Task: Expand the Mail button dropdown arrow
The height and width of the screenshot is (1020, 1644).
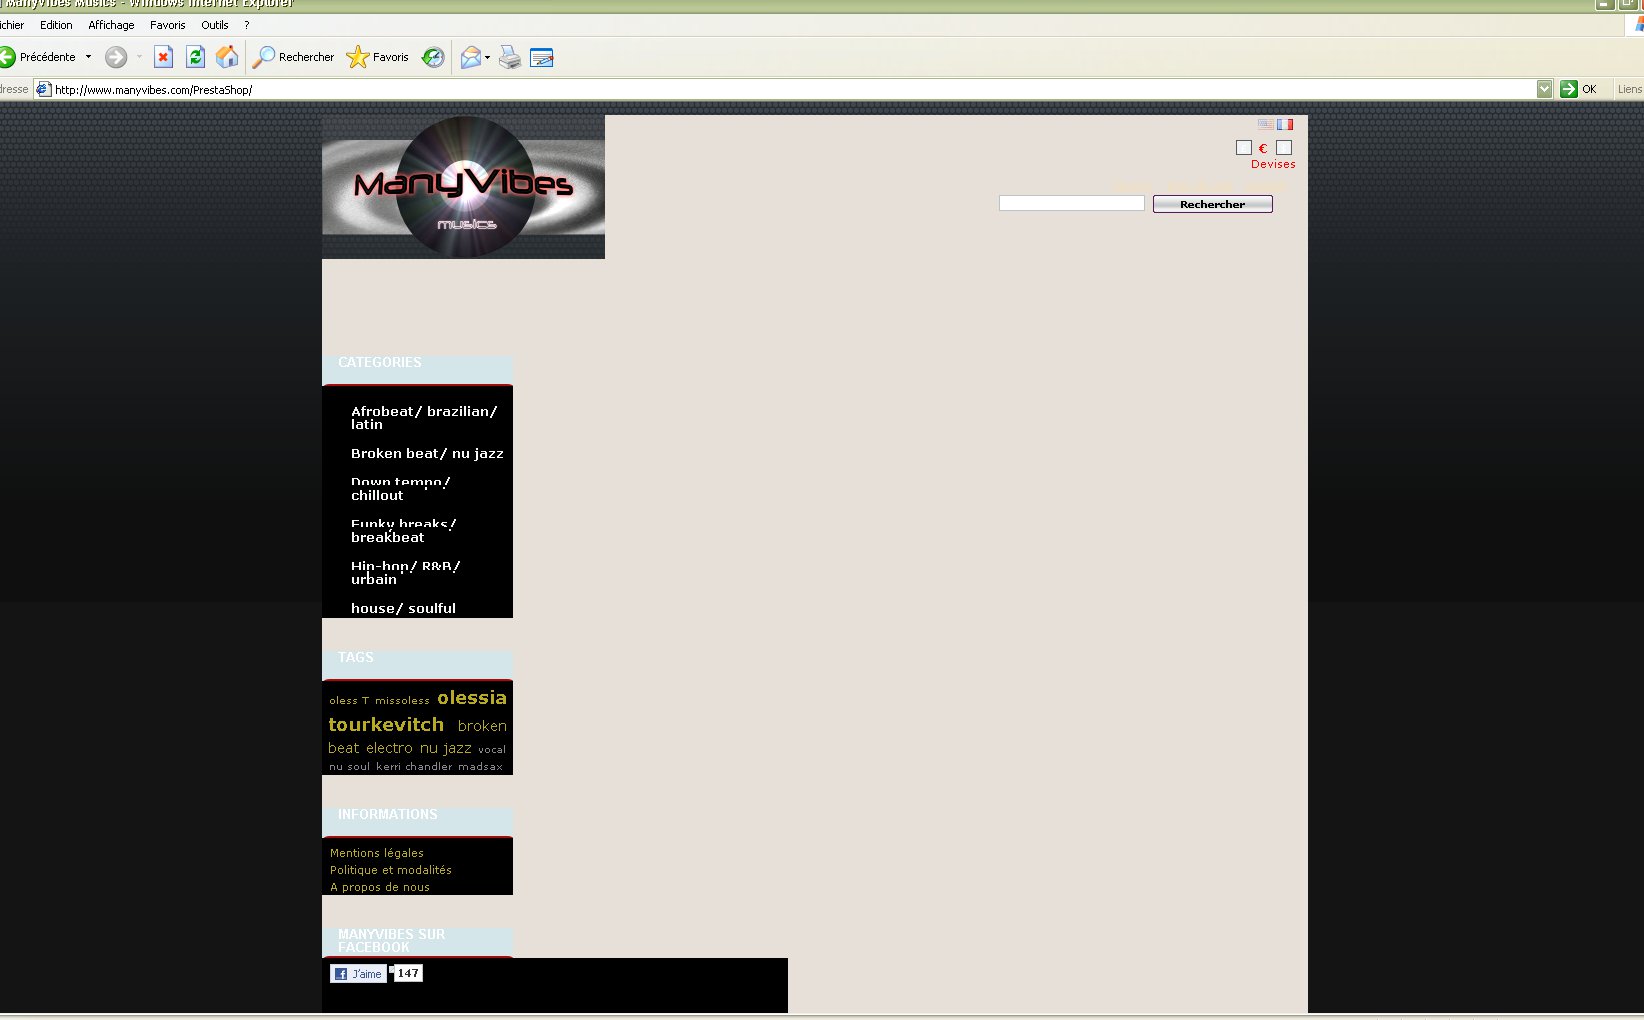Action: pyautogui.click(x=488, y=58)
